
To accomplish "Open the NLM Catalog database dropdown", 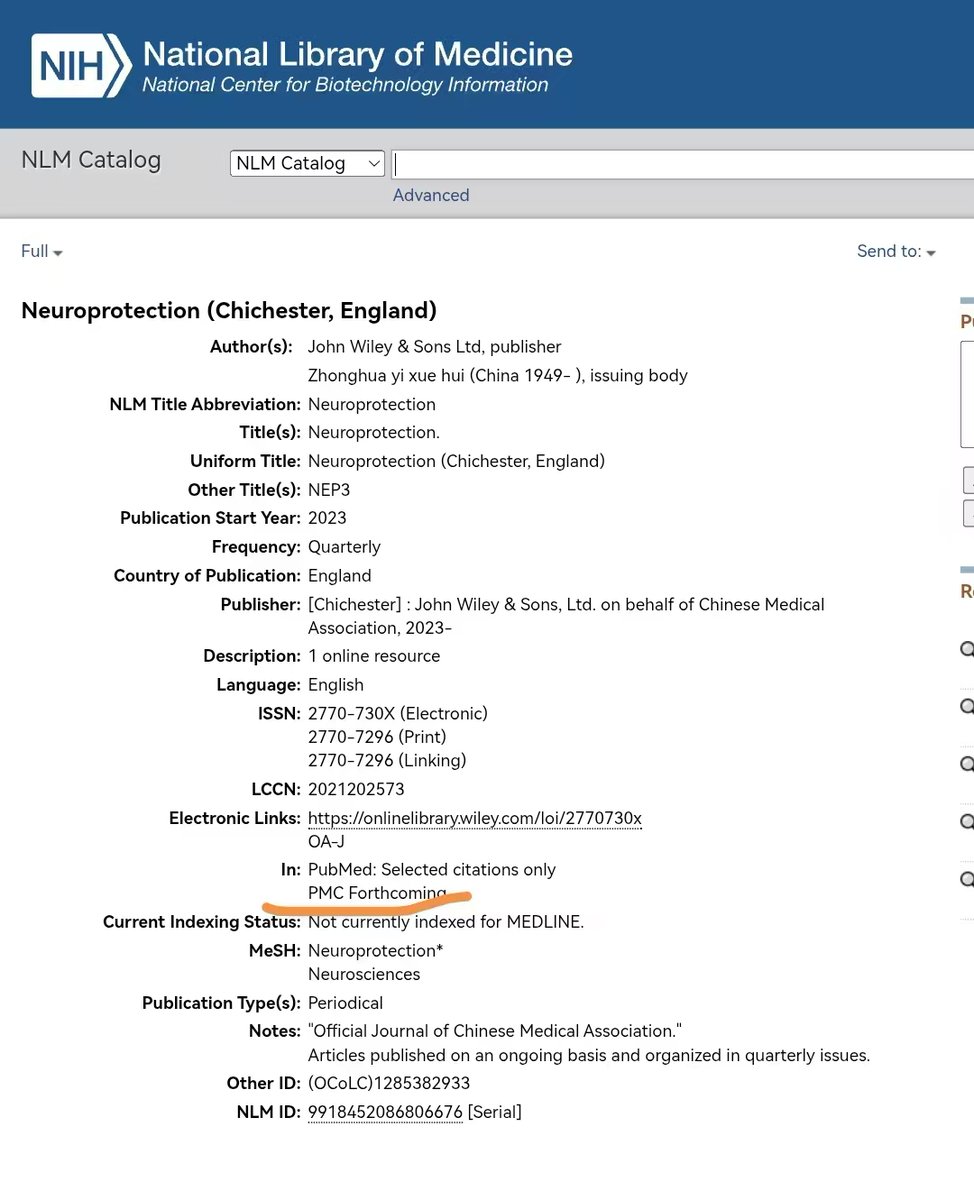I will click(308, 163).
